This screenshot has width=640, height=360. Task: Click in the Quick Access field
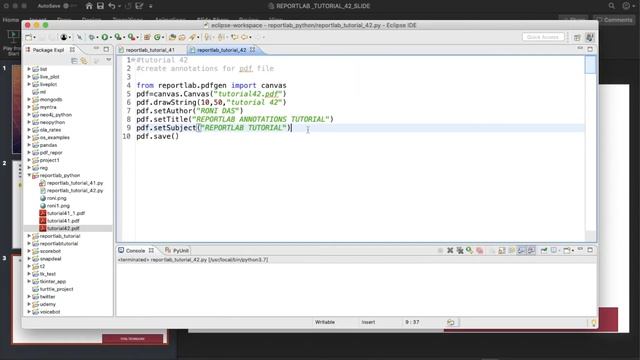pos(543,37)
